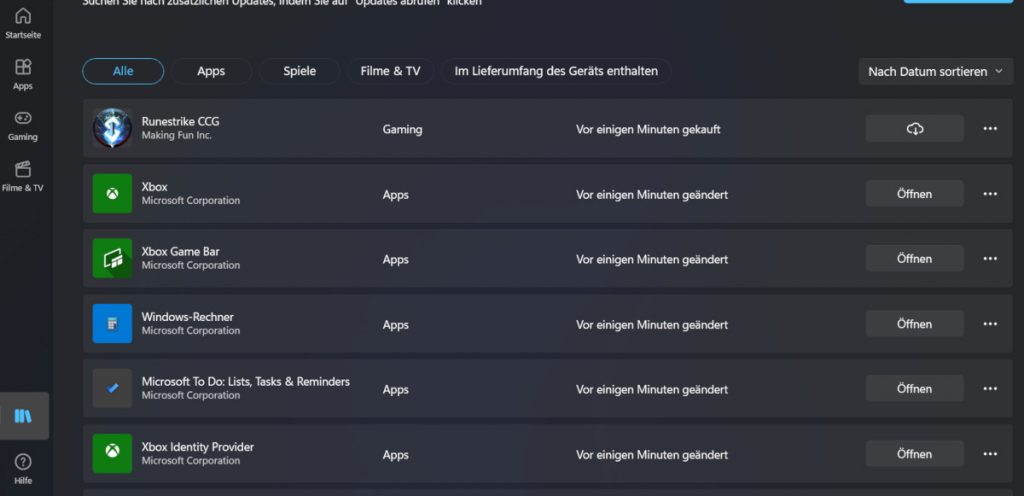Click the Xbox Game Bar icon

(112, 258)
